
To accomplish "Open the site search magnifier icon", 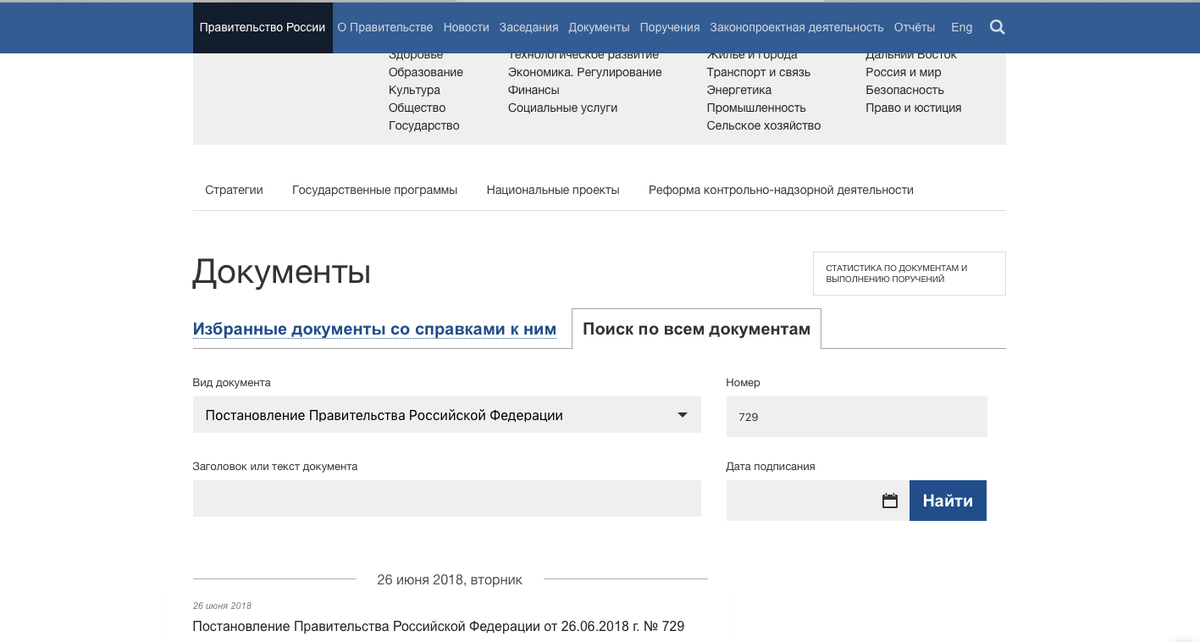I will (997, 27).
